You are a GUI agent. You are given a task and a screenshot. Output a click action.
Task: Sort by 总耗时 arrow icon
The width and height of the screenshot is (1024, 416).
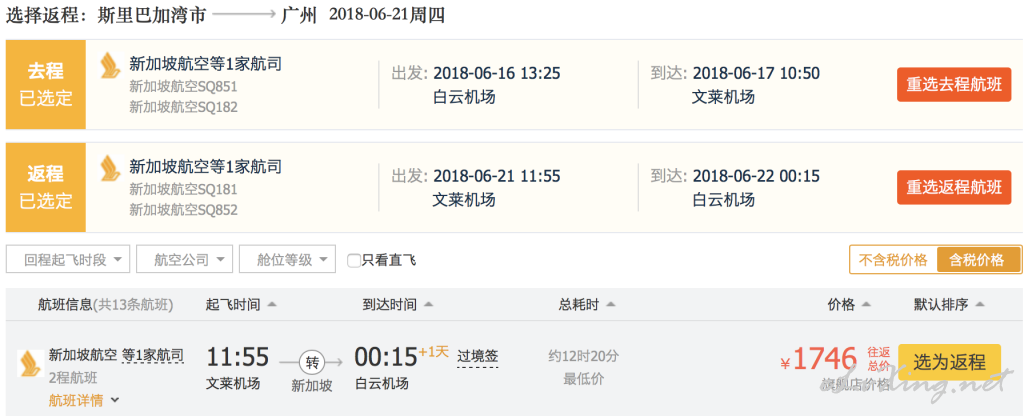pos(611,304)
